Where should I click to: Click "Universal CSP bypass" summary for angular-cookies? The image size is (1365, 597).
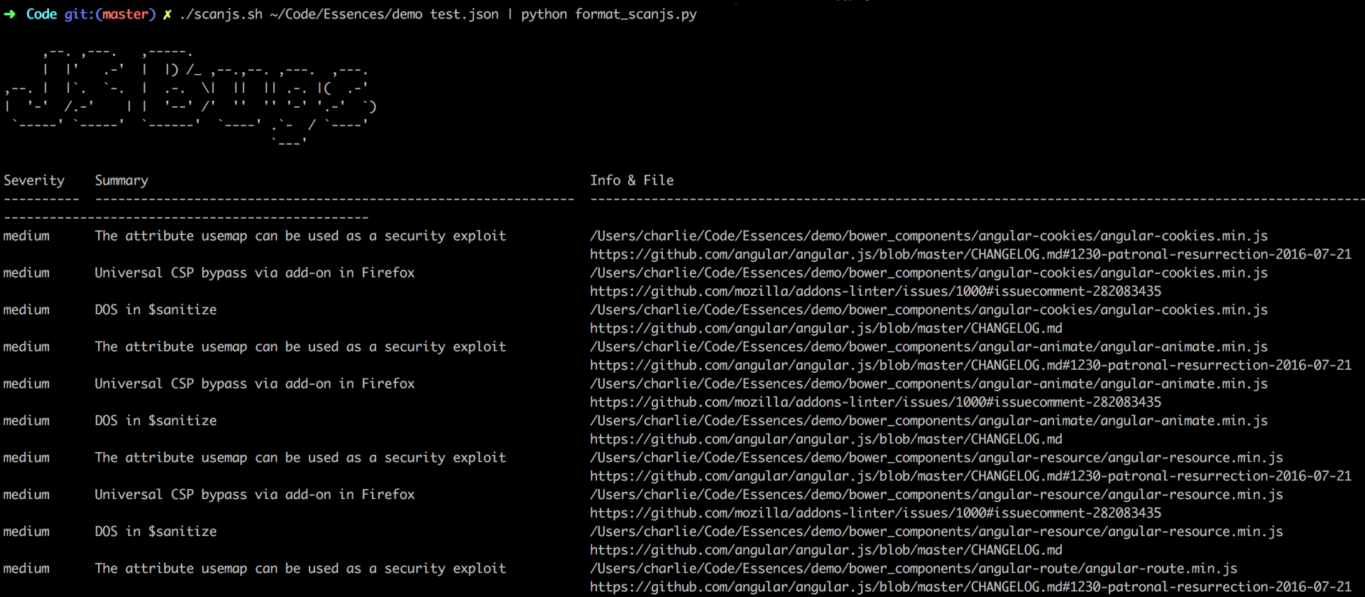(254, 273)
